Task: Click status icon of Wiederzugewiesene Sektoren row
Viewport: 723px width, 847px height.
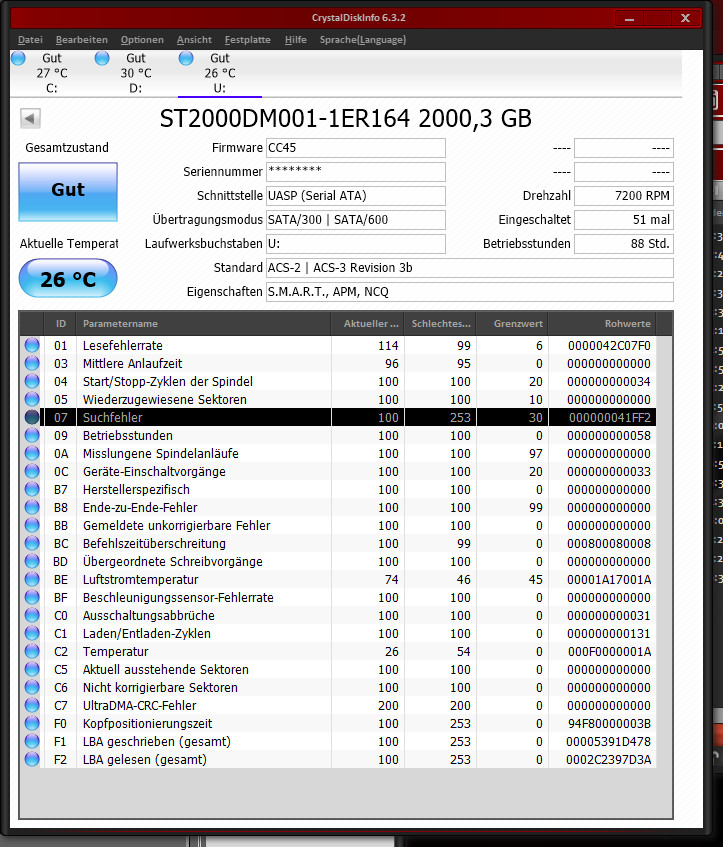Action: click(x=32, y=399)
